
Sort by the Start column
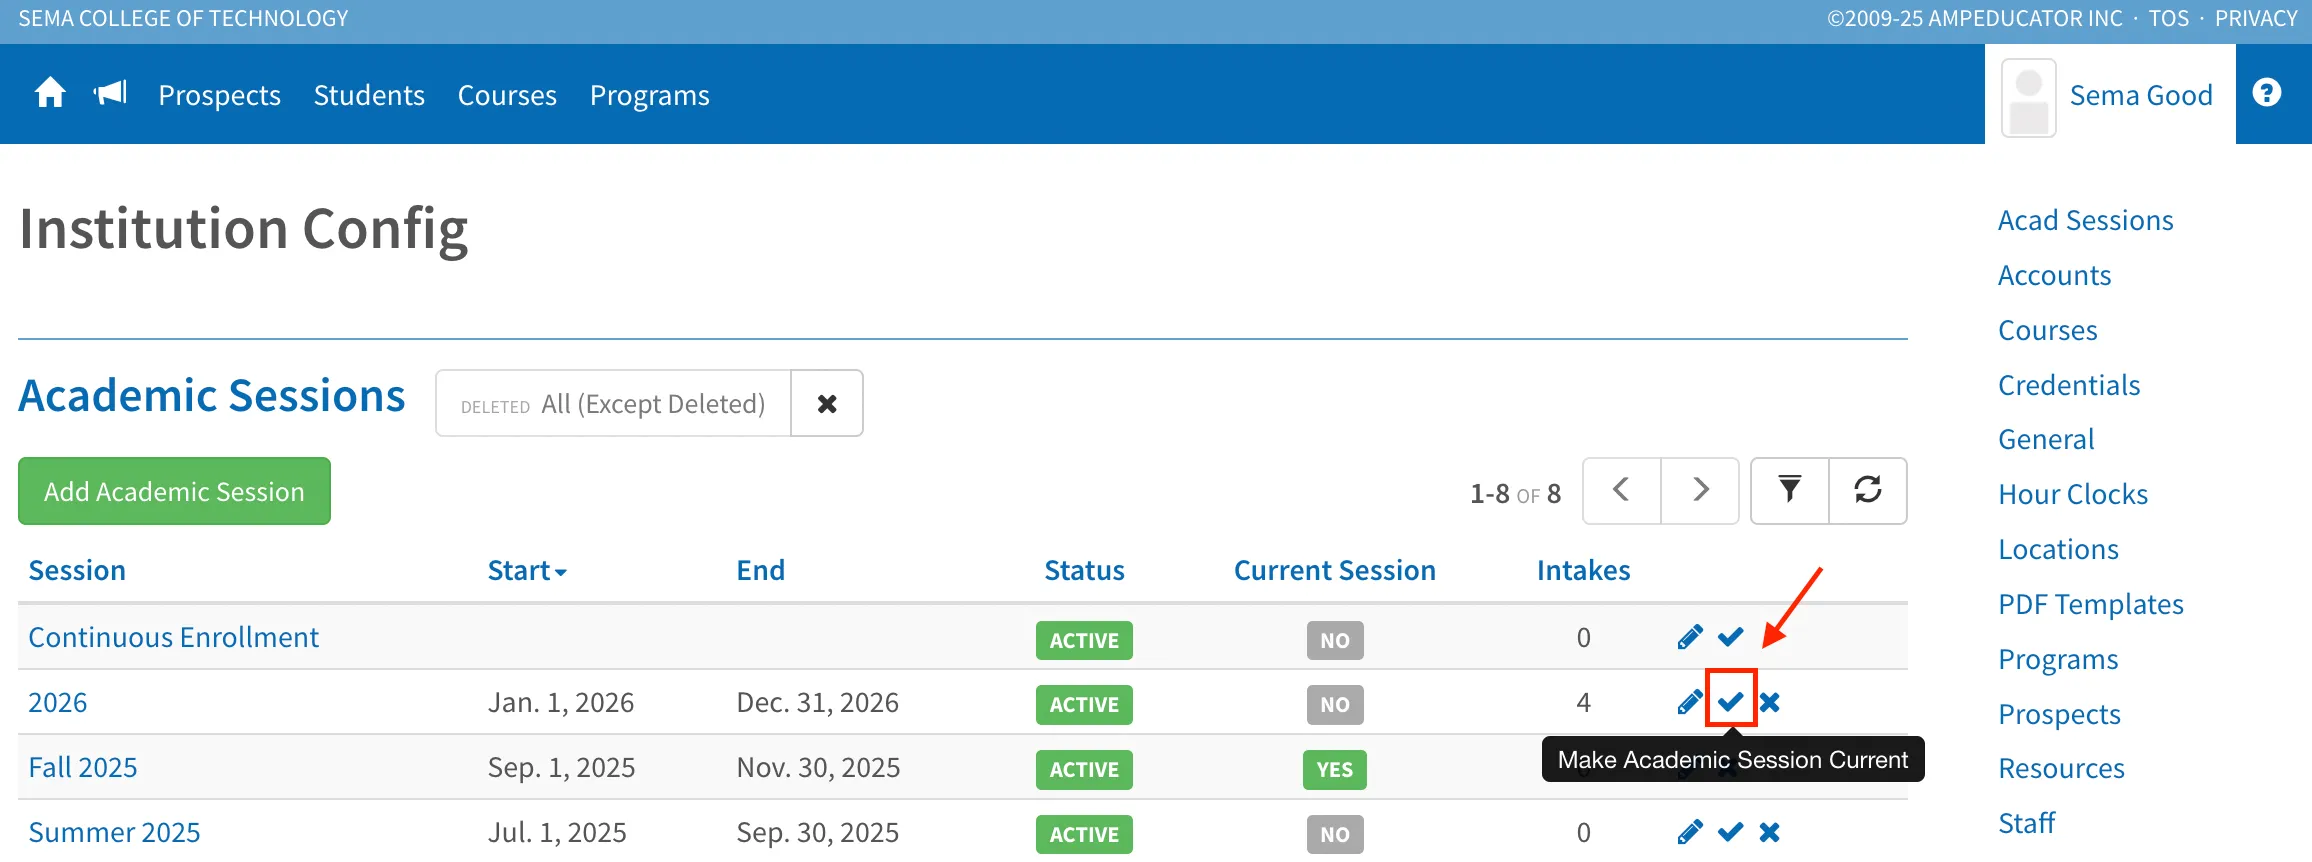tap(527, 570)
